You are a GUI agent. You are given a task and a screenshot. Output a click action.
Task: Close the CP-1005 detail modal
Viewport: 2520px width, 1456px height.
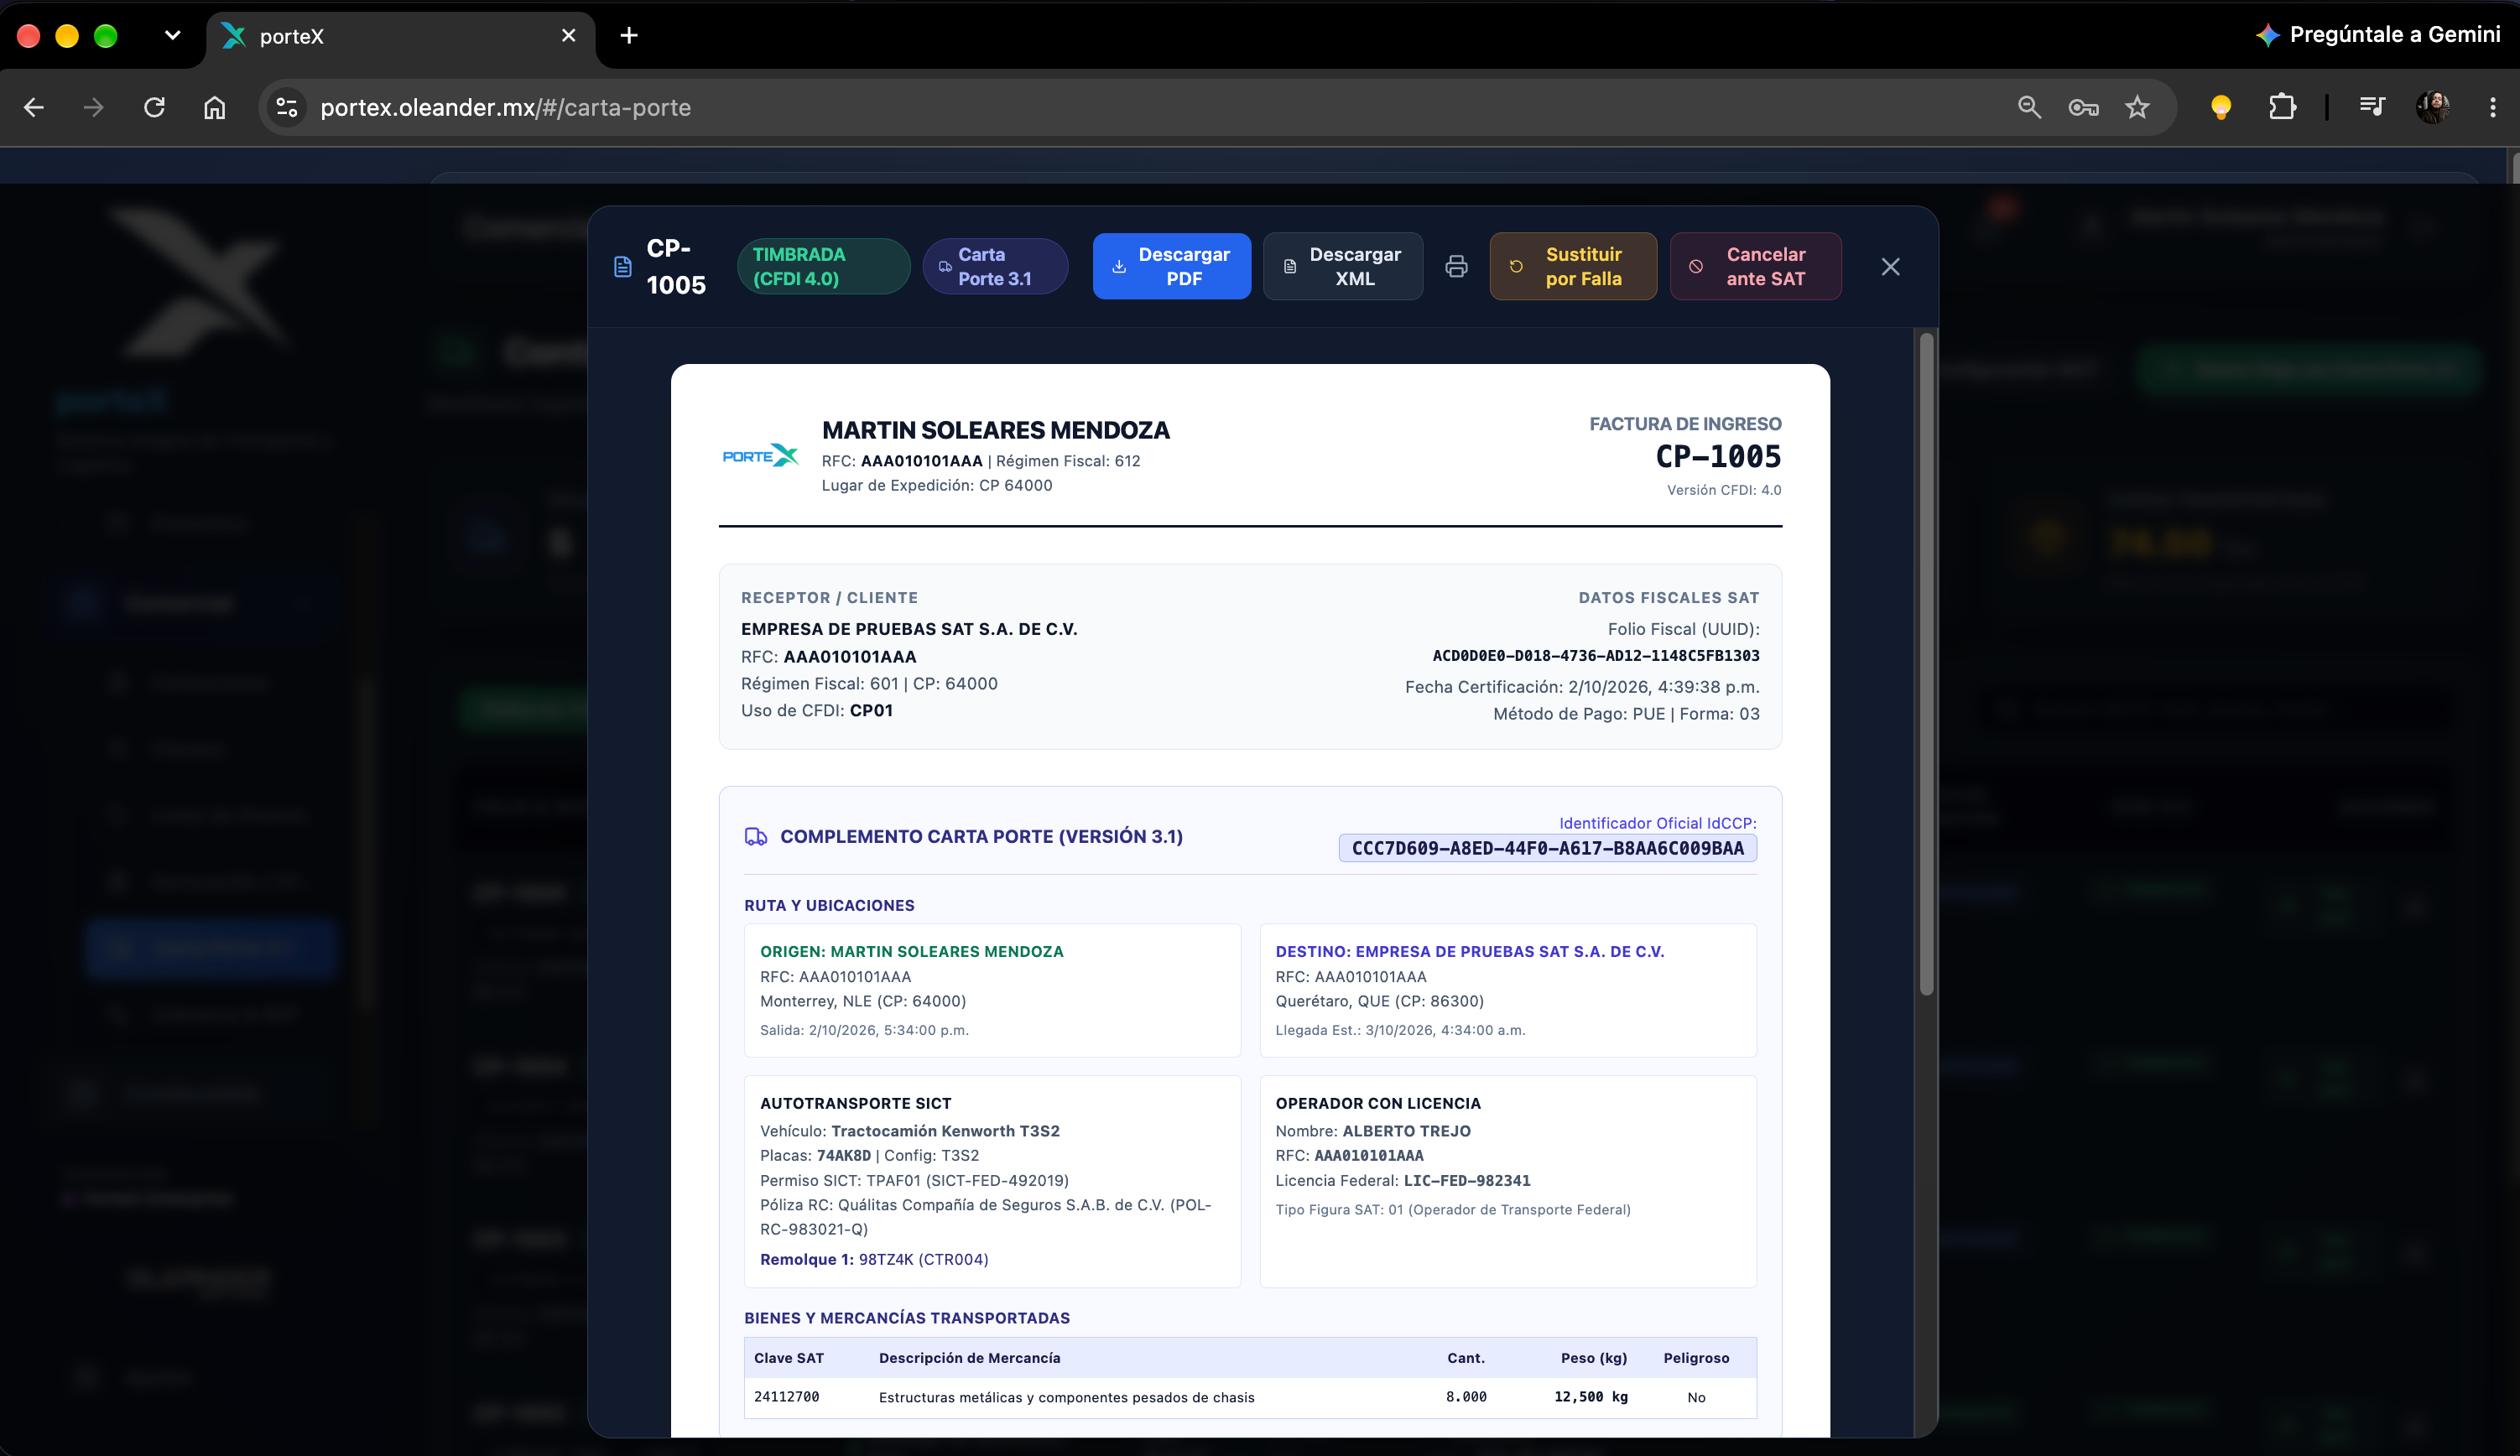(1890, 267)
